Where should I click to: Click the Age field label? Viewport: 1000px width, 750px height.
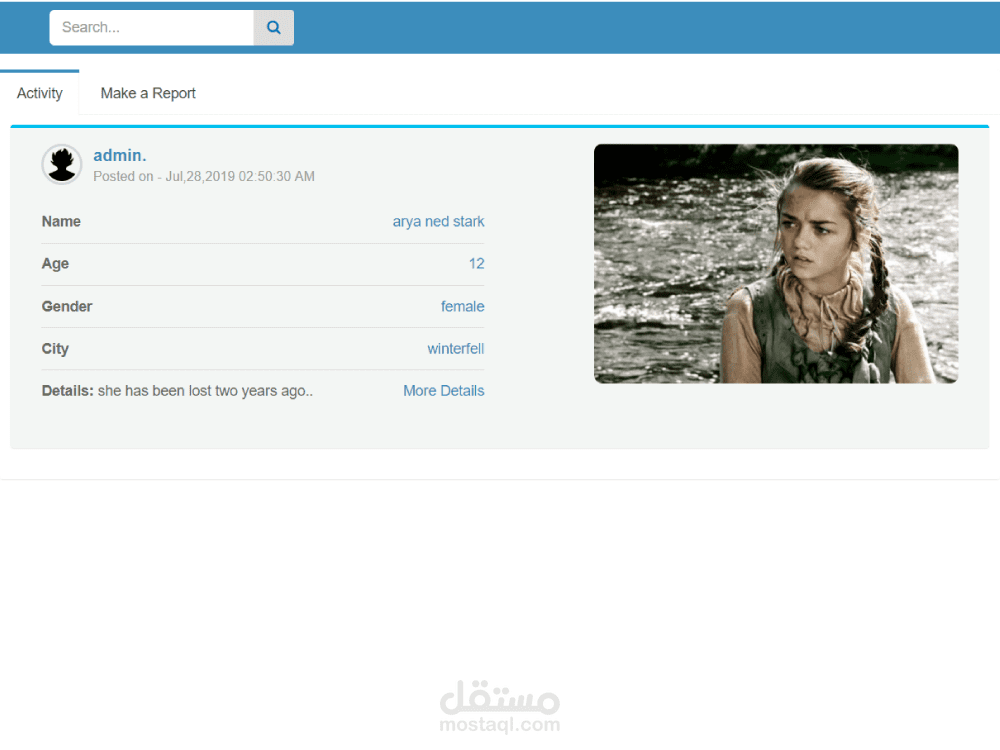click(55, 263)
